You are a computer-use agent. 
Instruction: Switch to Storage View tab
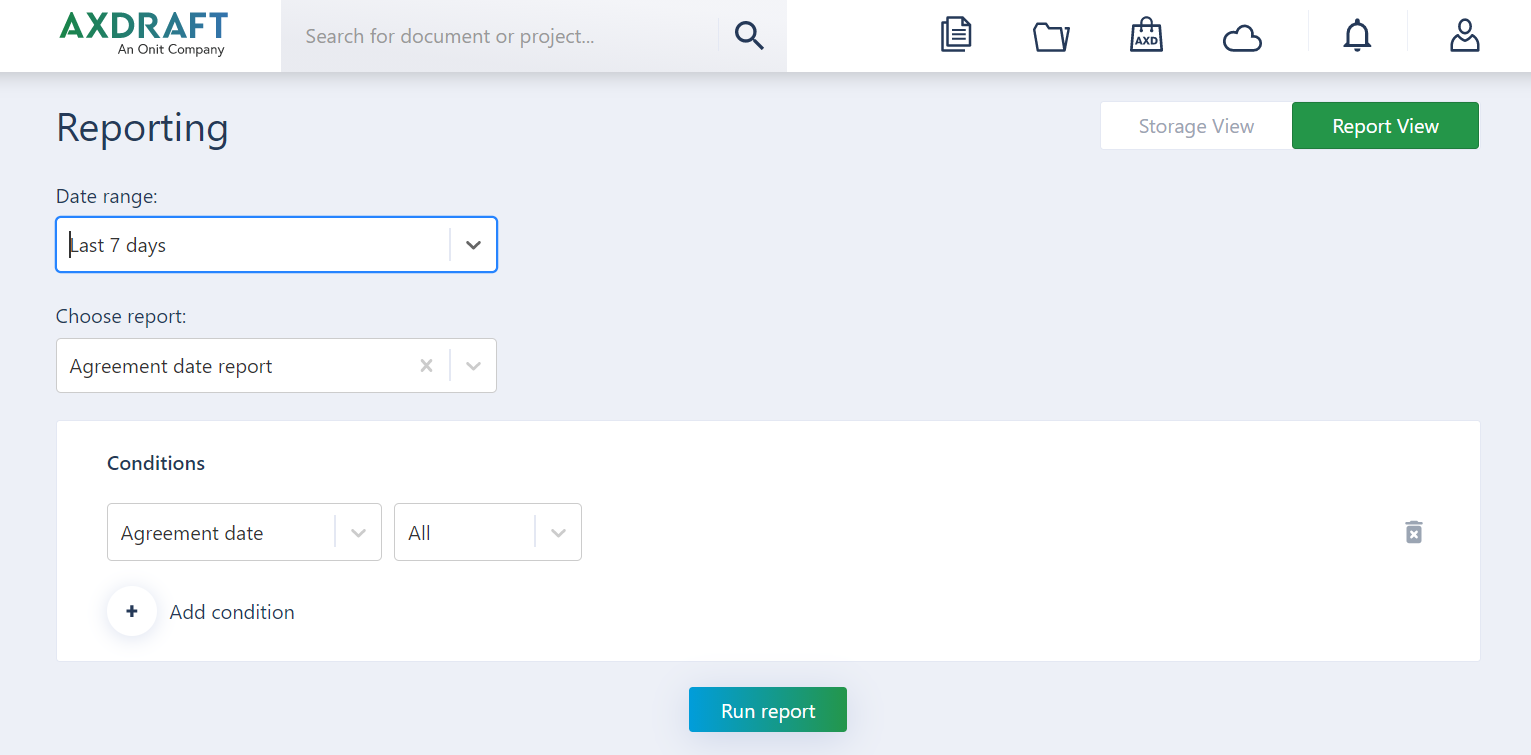tap(1196, 126)
